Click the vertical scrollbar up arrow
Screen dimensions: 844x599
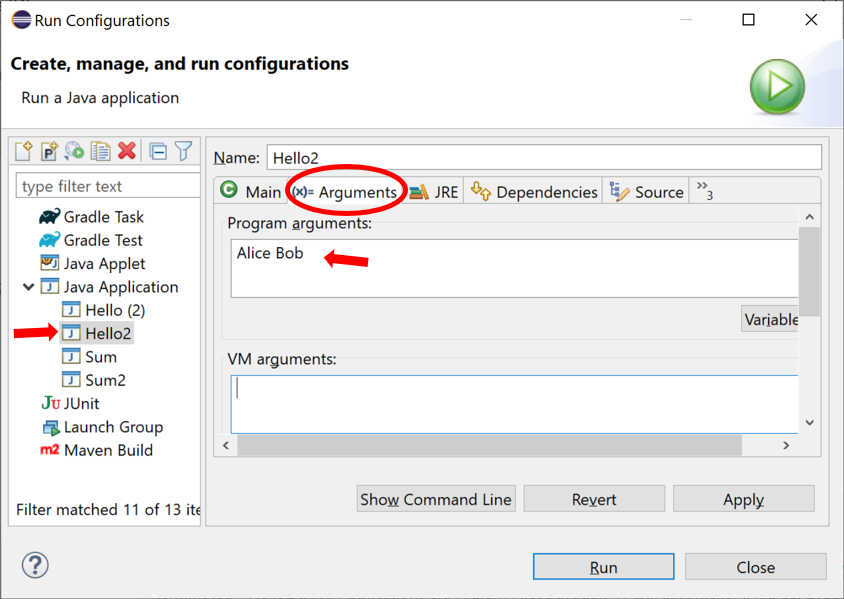[810, 217]
